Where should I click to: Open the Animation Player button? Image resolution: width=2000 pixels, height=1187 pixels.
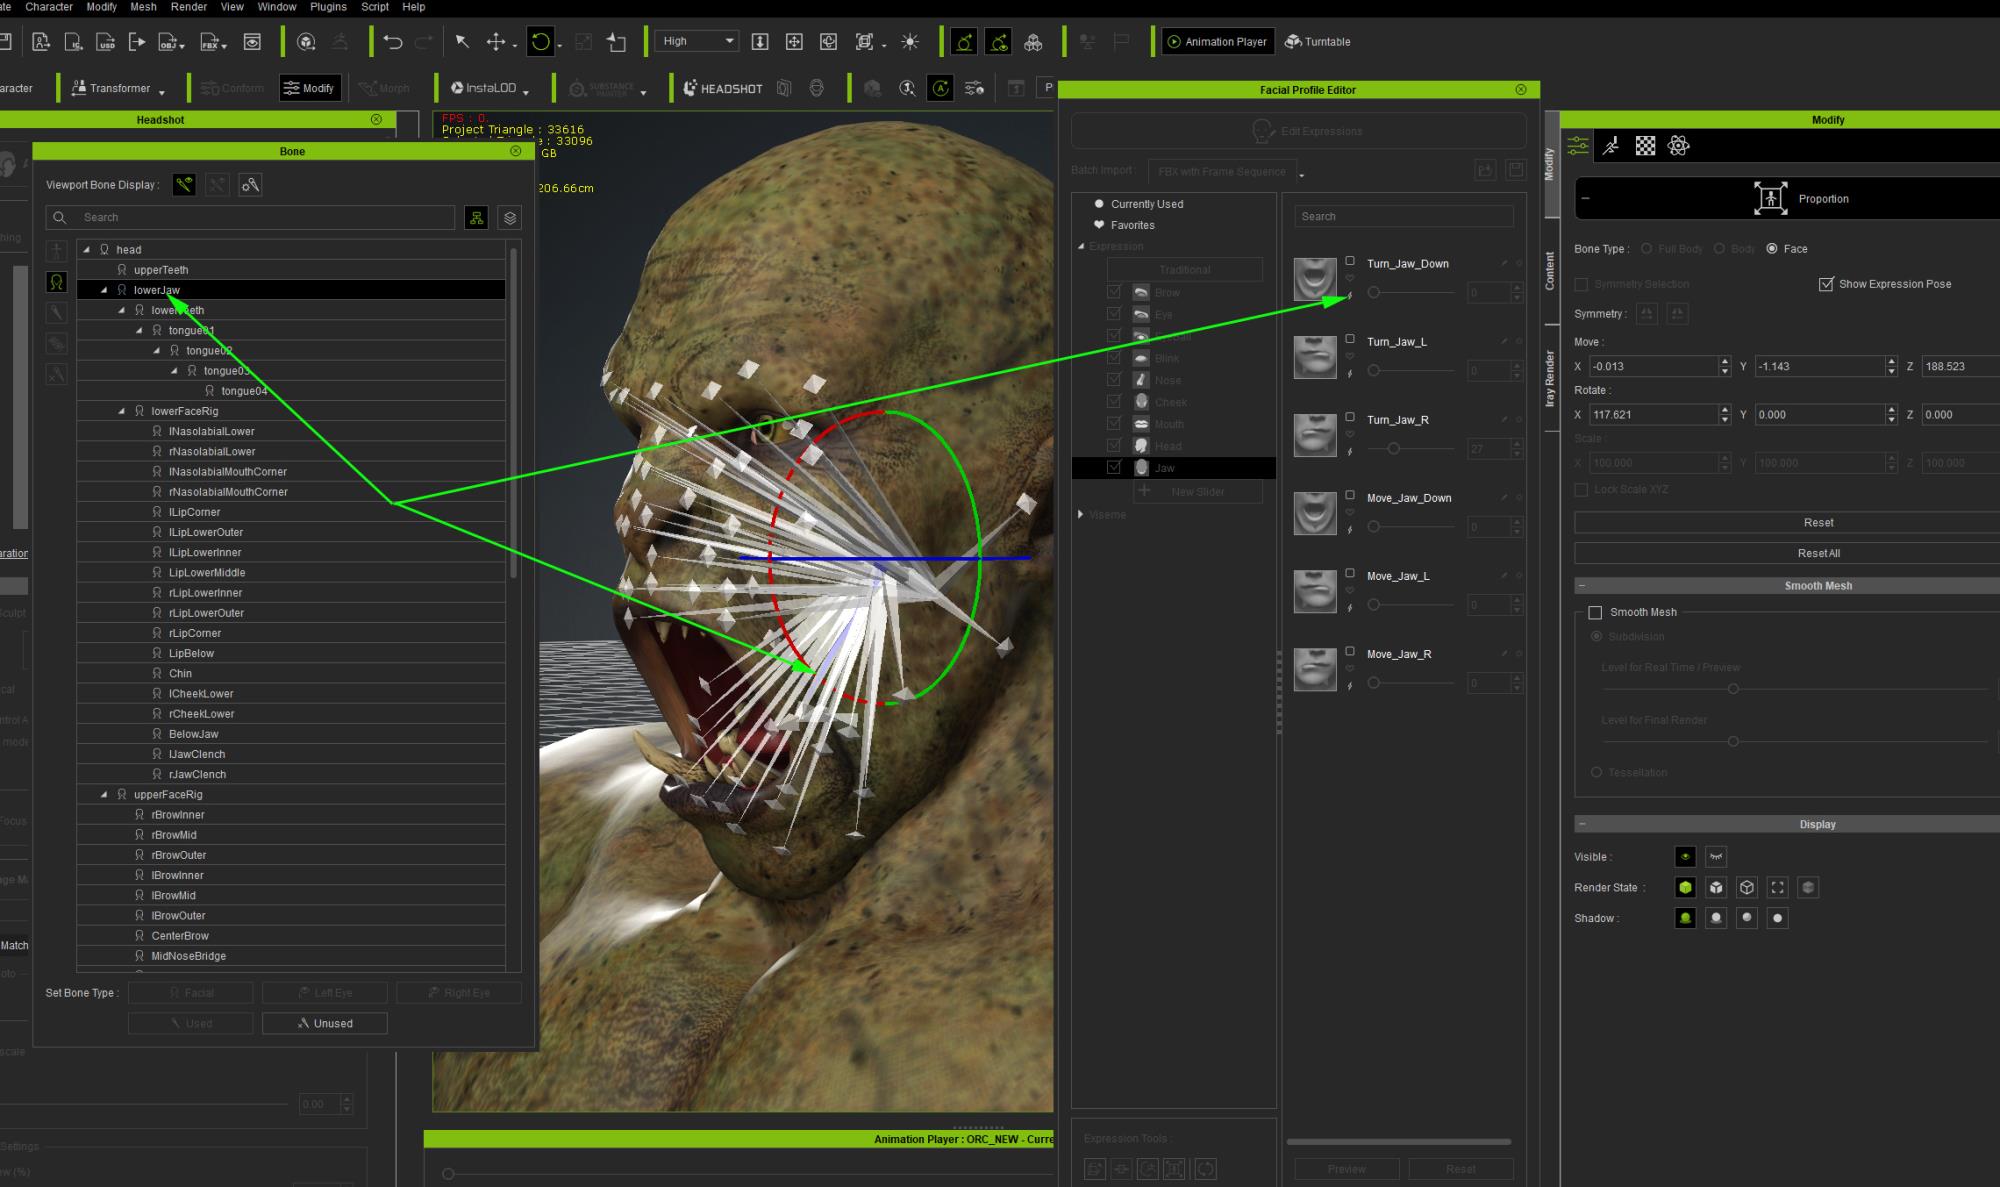point(1218,42)
